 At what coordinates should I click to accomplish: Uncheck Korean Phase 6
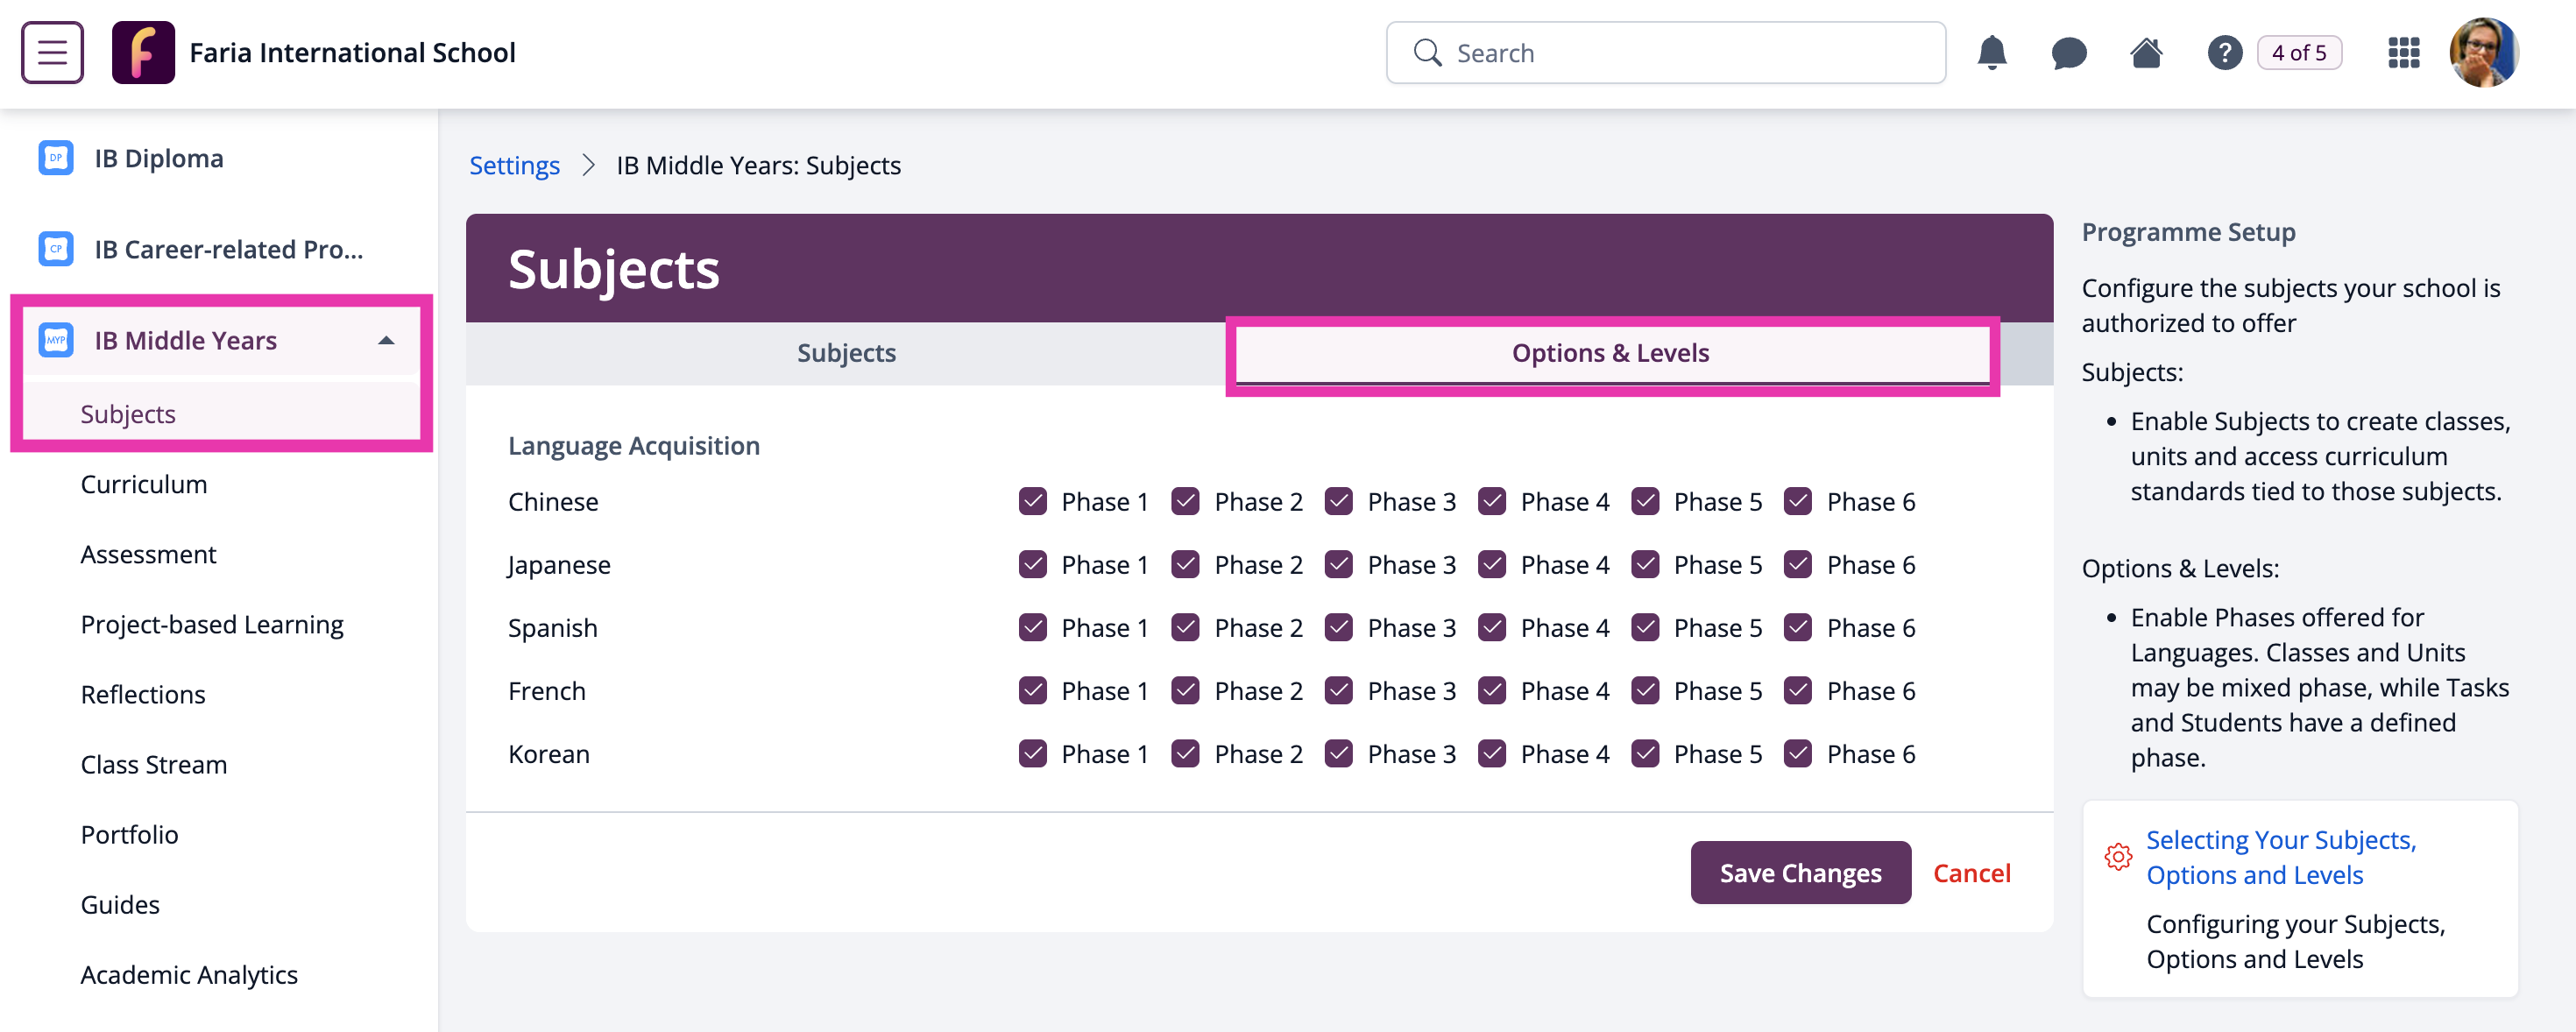(x=1797, y=753)
